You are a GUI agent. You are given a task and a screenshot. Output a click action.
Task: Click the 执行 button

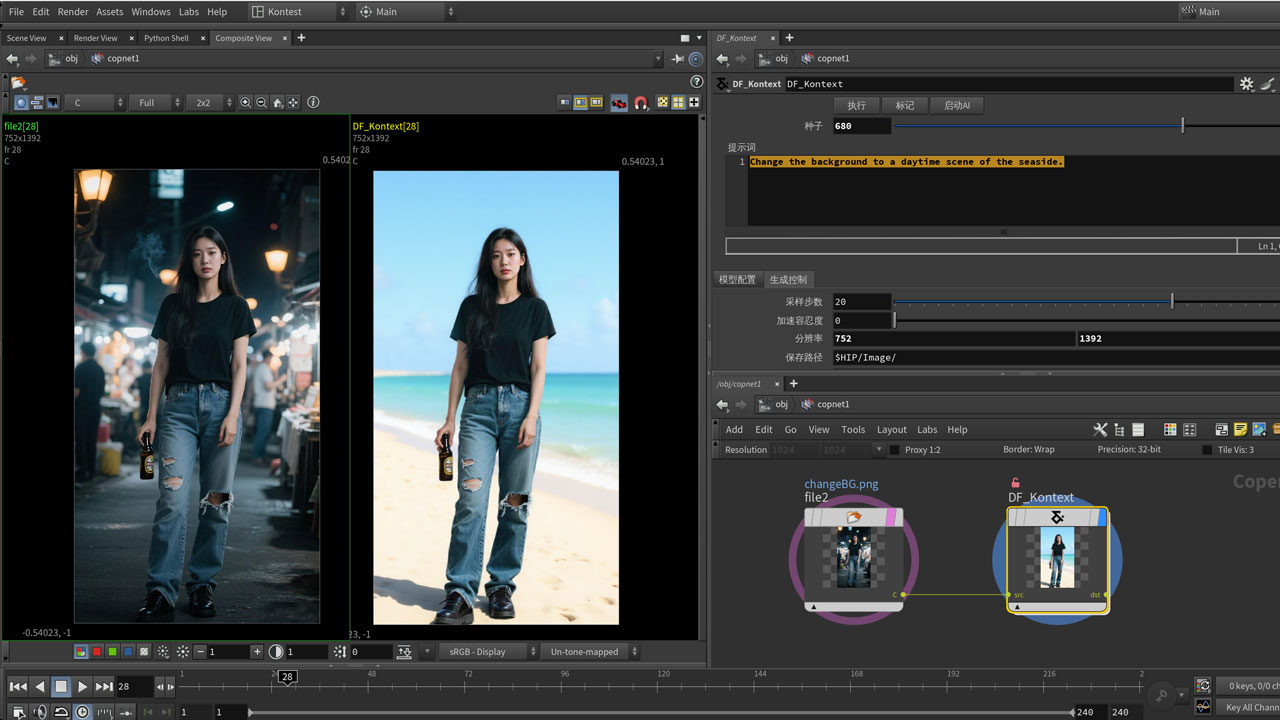[857, 105]
